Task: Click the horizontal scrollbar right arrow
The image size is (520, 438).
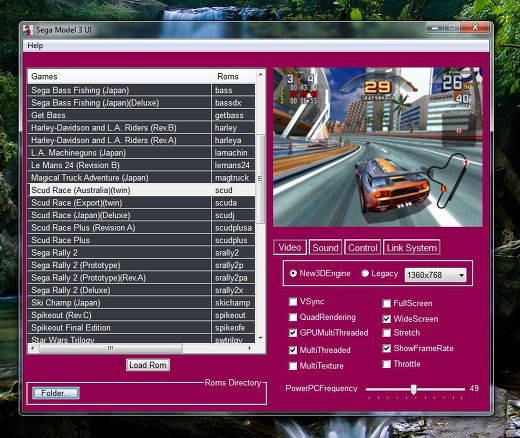Action: [250, 348]
